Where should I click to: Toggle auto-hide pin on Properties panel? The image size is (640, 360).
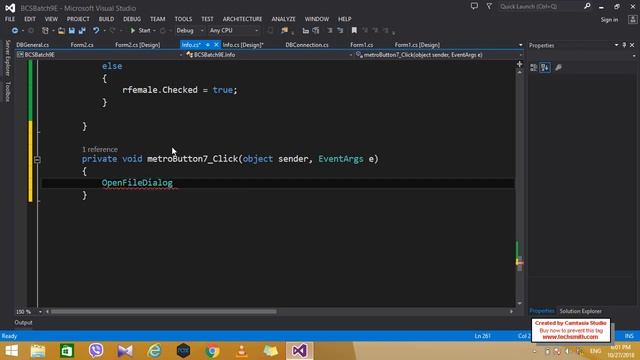[624, 45]
